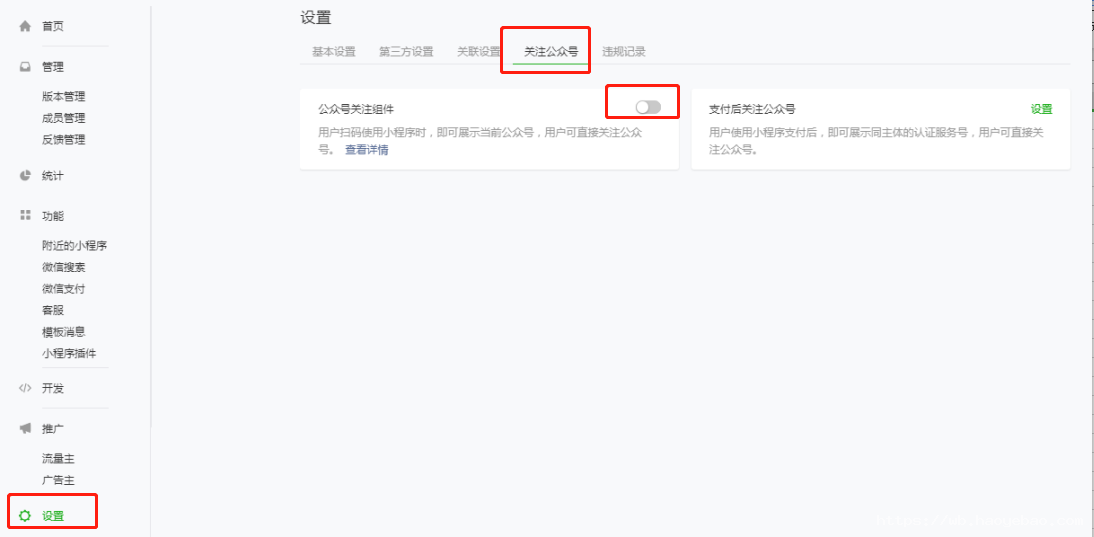Click the home icon beside 首页
The height and width of the screenshot is (537, 1094).
[25, 27]
